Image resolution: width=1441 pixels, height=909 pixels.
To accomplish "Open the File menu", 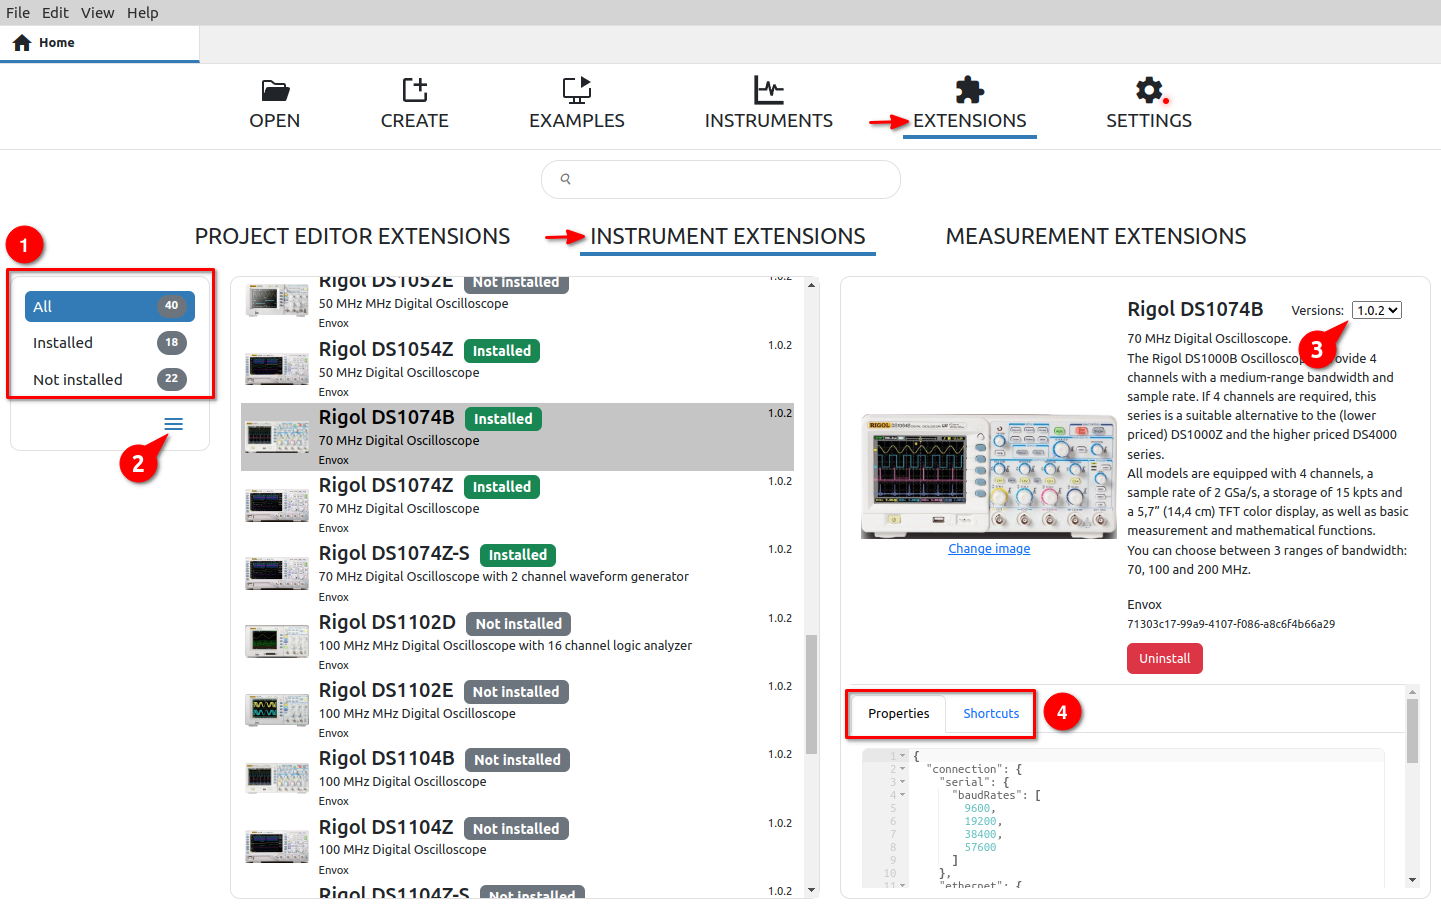I will [x=18, y=12].
